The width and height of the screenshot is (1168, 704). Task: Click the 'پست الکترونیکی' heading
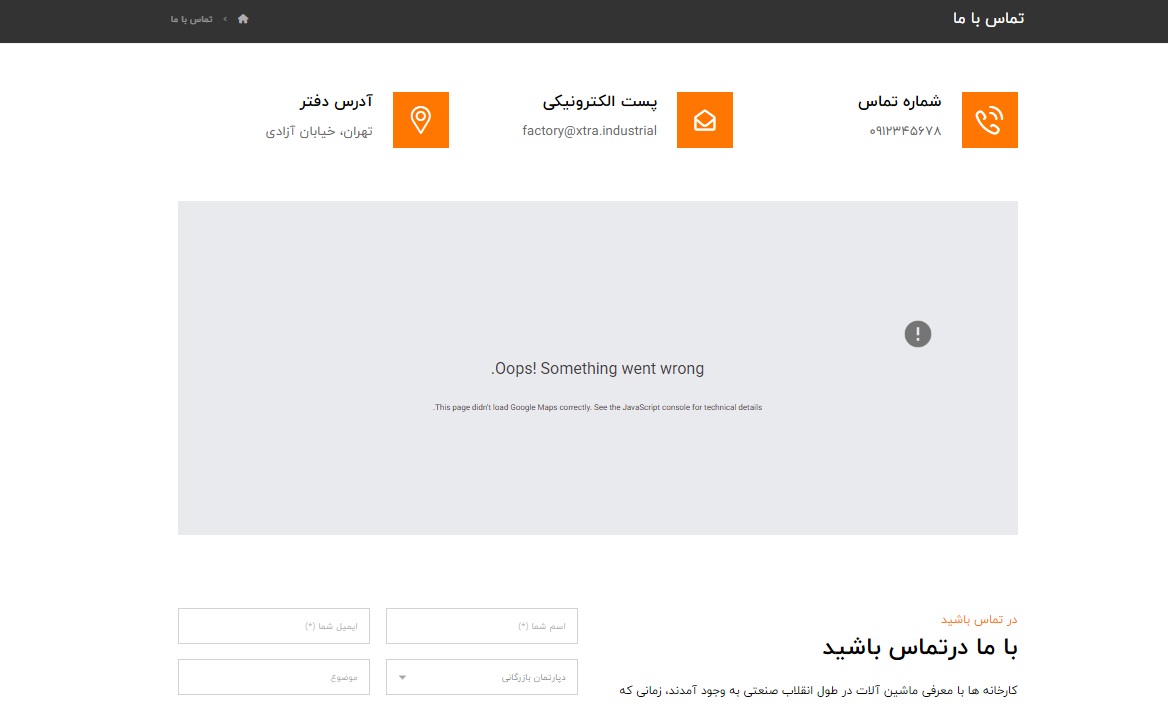600,101
